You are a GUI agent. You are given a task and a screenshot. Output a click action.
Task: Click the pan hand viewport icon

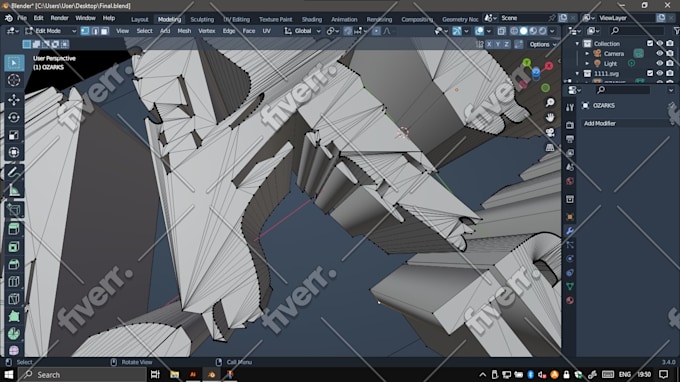pos(550,118)
